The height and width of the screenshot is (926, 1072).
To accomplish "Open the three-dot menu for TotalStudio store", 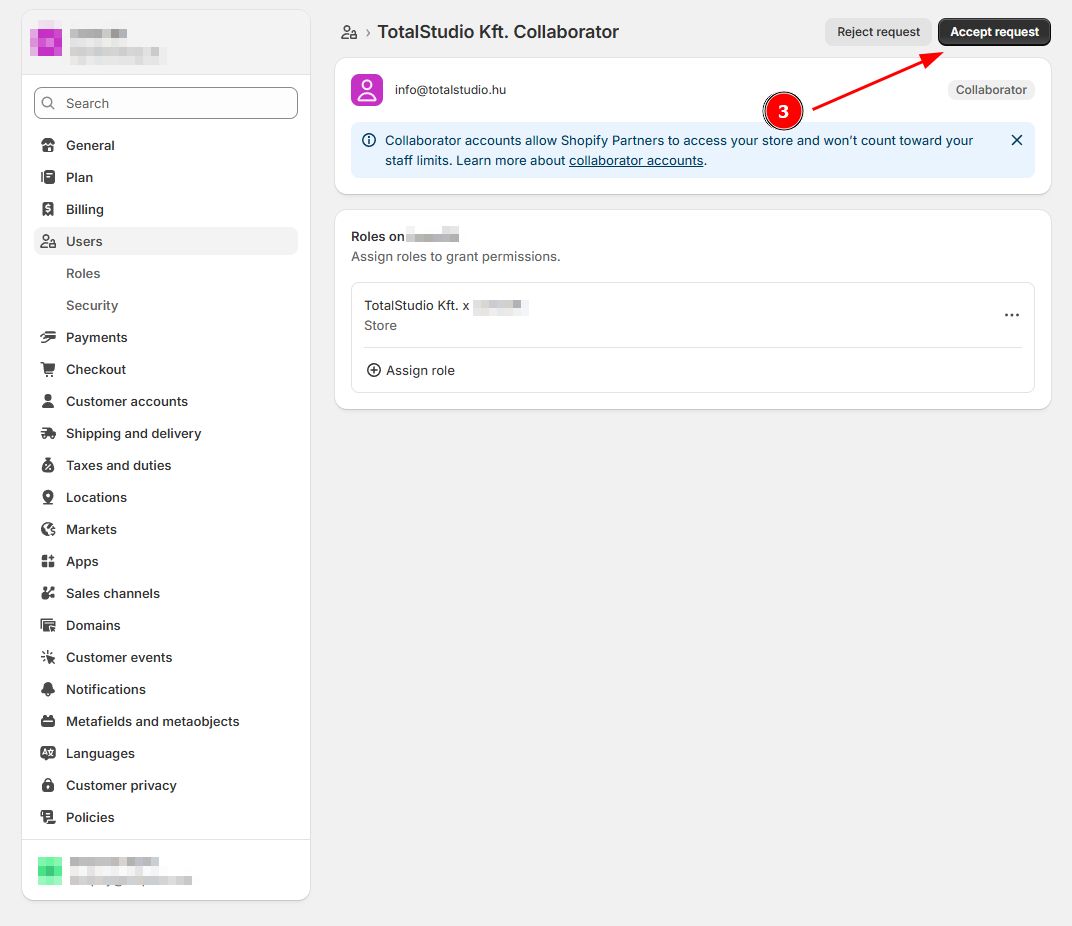I will pos(1011,315).
